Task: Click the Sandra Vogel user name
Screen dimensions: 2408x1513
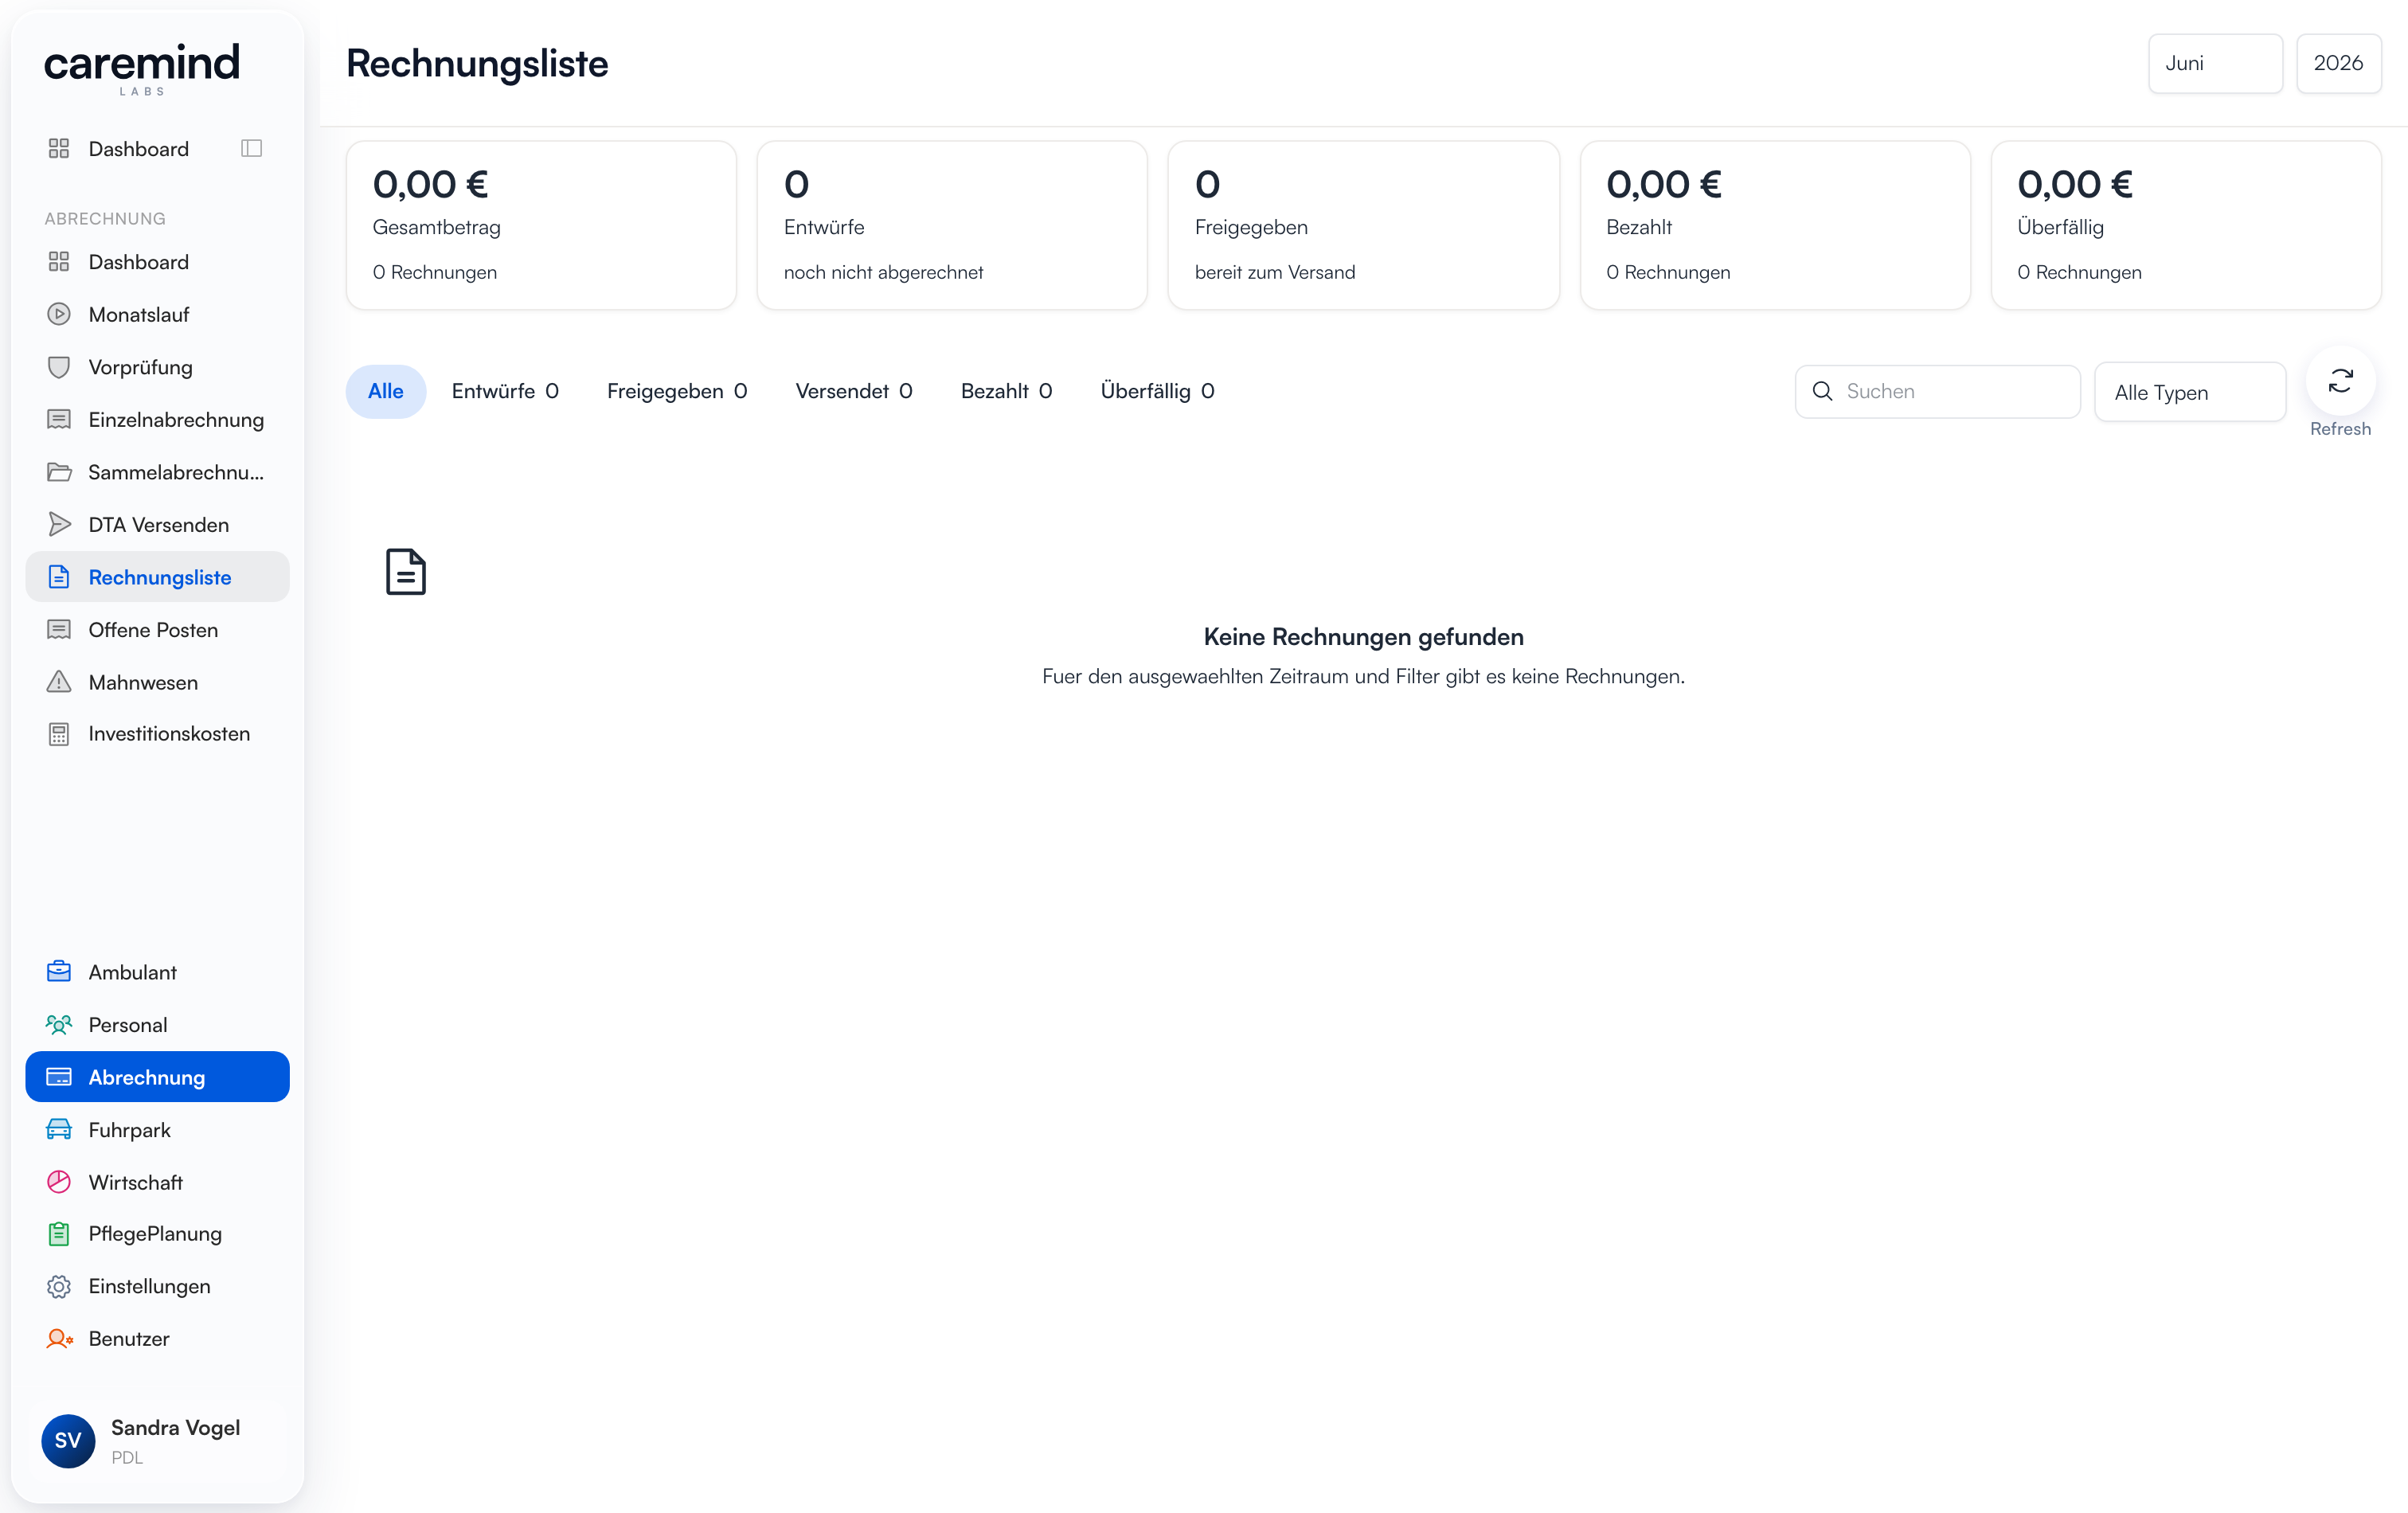Action: coord(175,1427)
